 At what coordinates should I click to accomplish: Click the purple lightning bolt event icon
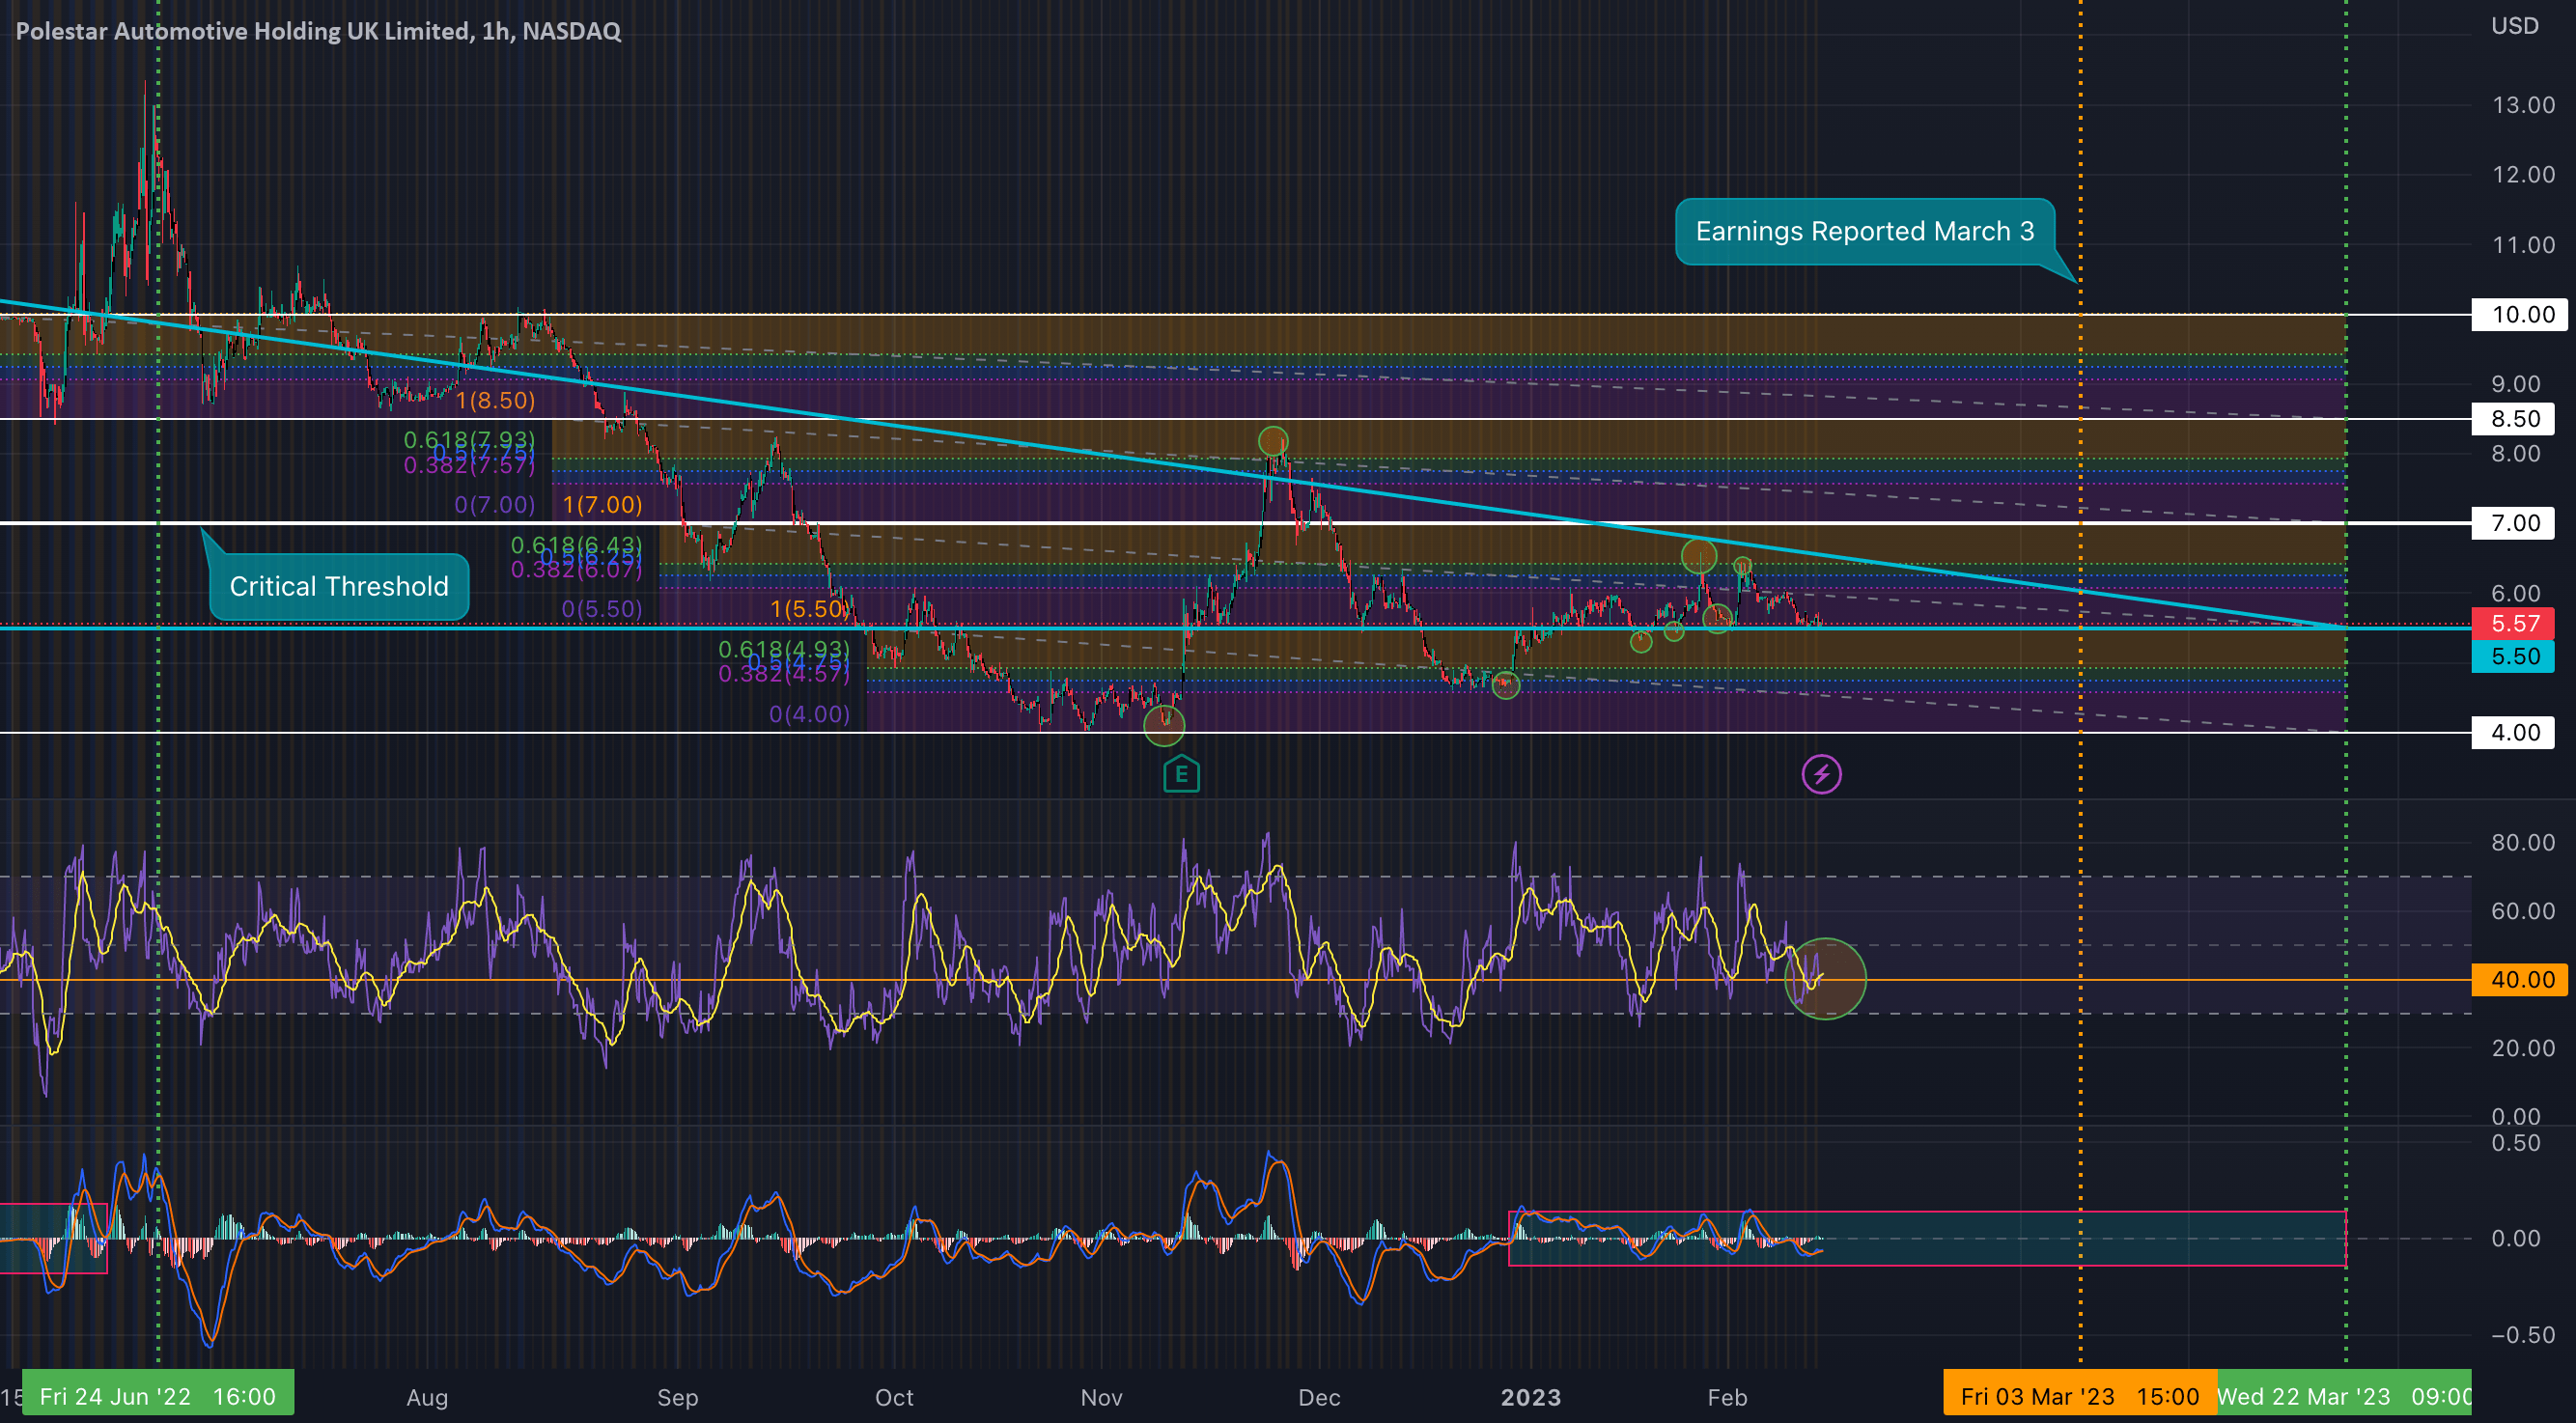(1821, 774)
